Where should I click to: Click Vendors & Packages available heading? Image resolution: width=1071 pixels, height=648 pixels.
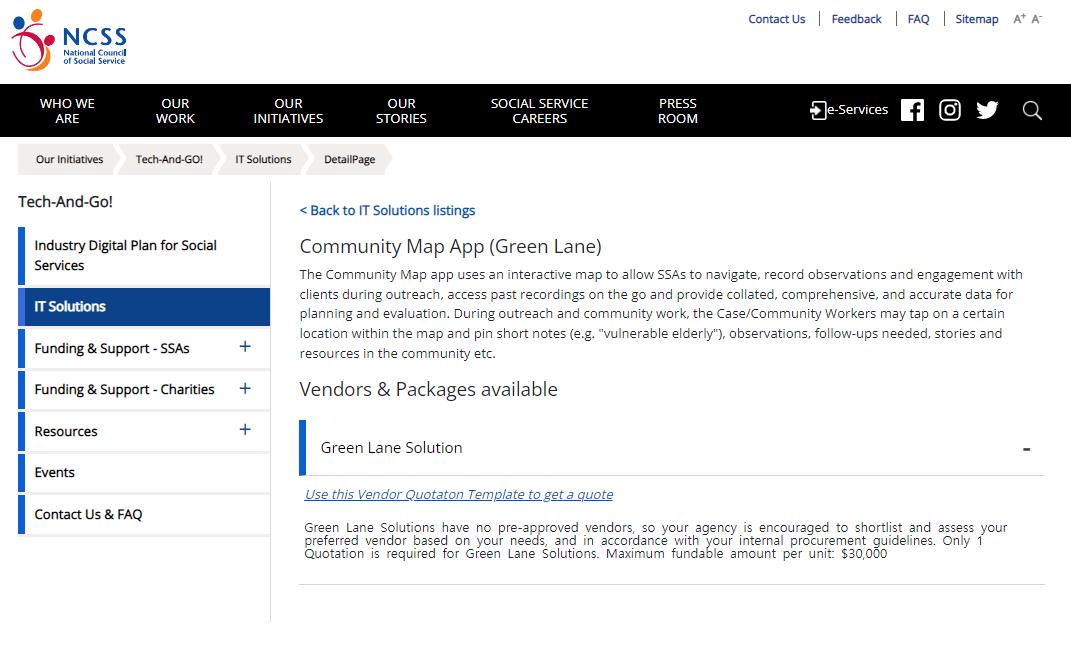428,389
